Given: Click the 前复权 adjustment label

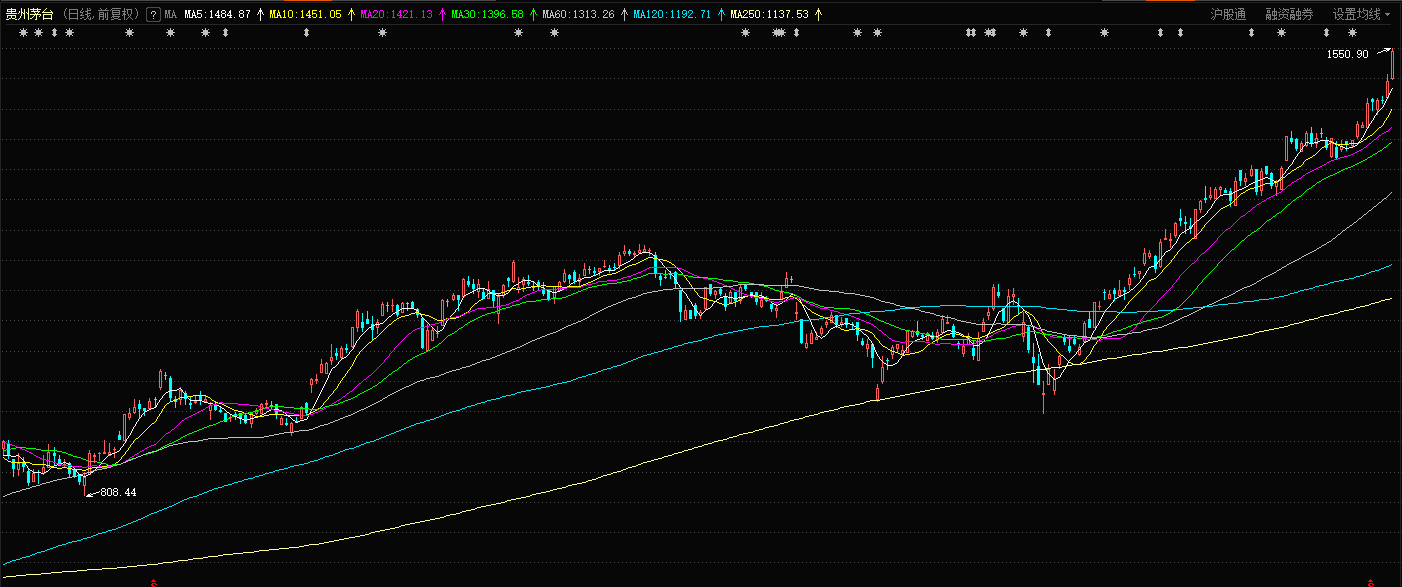Looking at the screenshot, I should click(x=118, y=15).
